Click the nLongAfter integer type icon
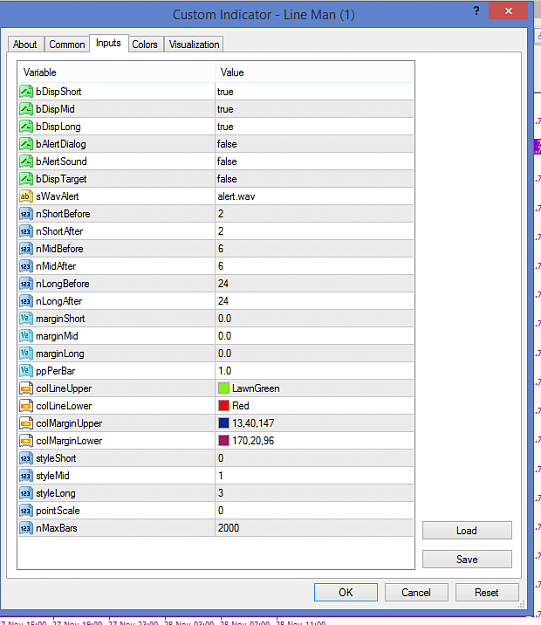Image resolution: width=541 pixels, height=625 pixels. 26,301
